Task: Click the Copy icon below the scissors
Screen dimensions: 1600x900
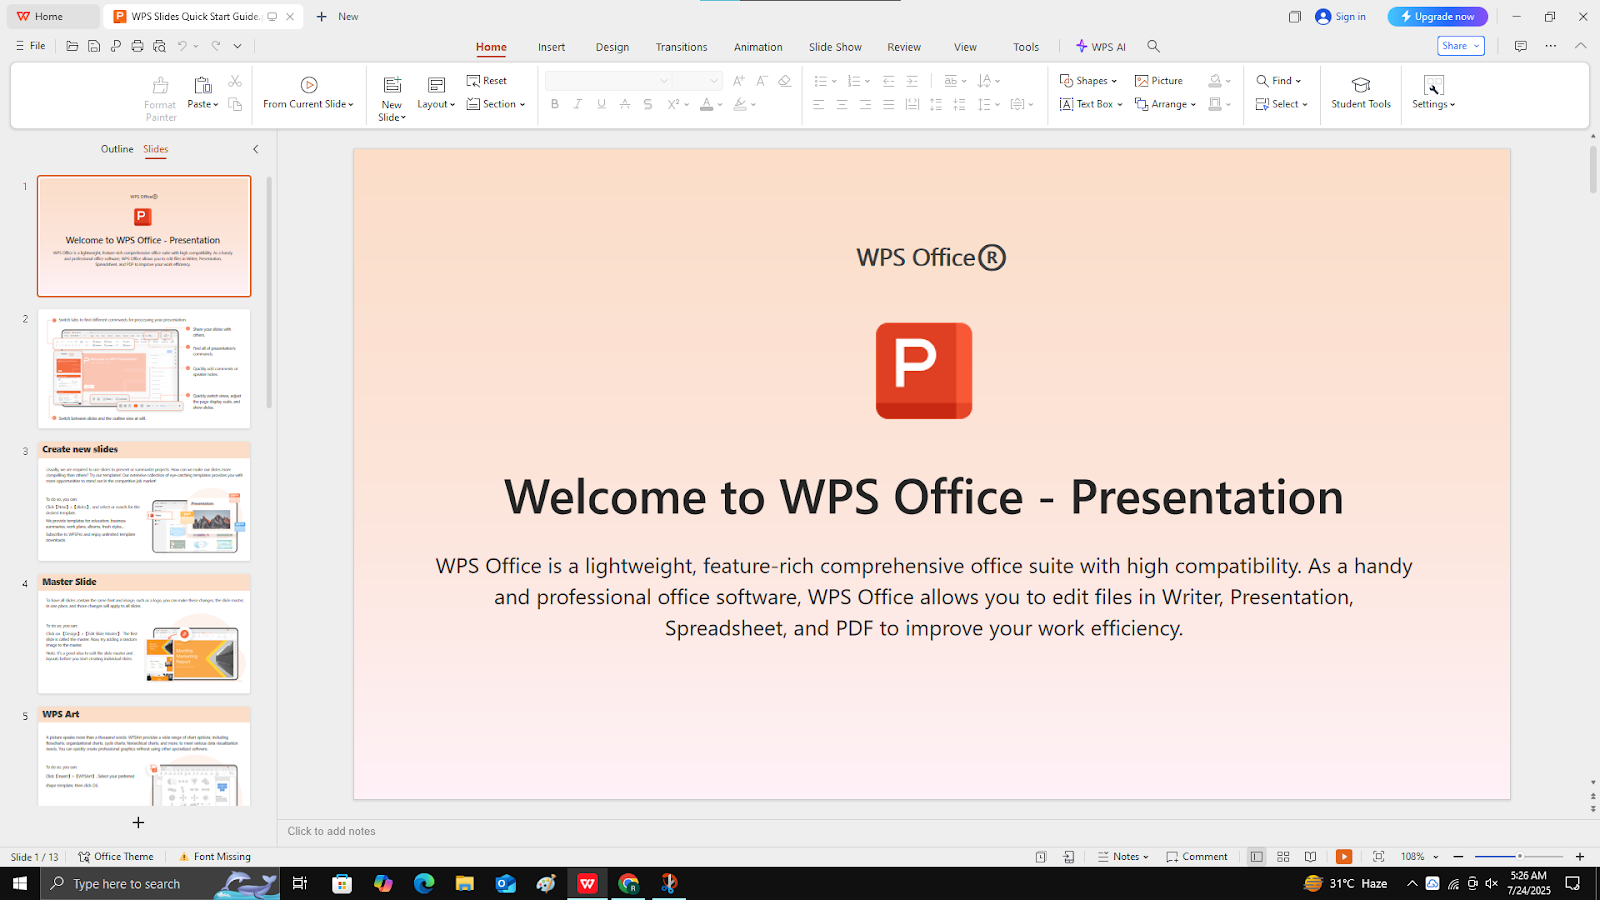Action: click(x=235, y=104)
